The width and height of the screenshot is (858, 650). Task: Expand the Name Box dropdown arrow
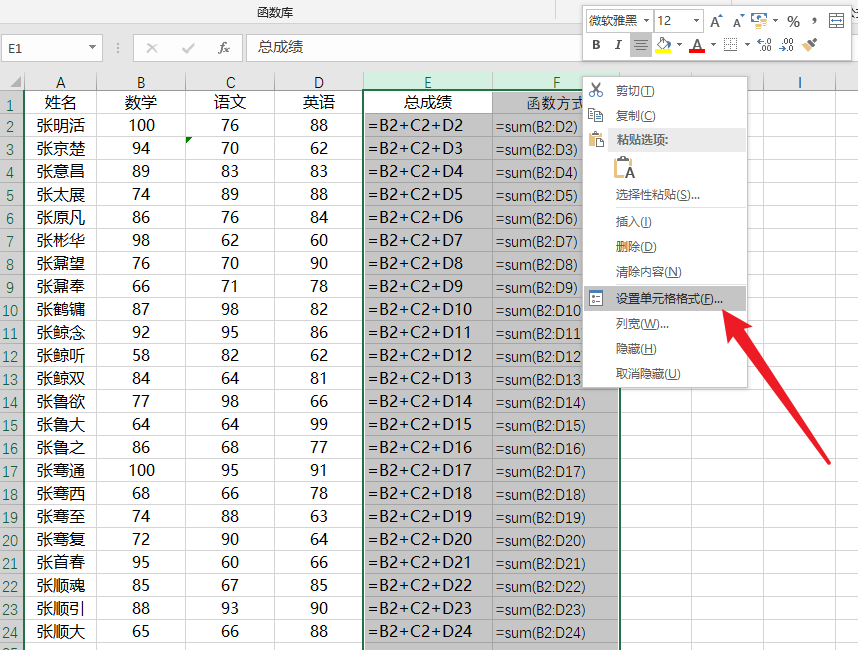click(92, 47)
